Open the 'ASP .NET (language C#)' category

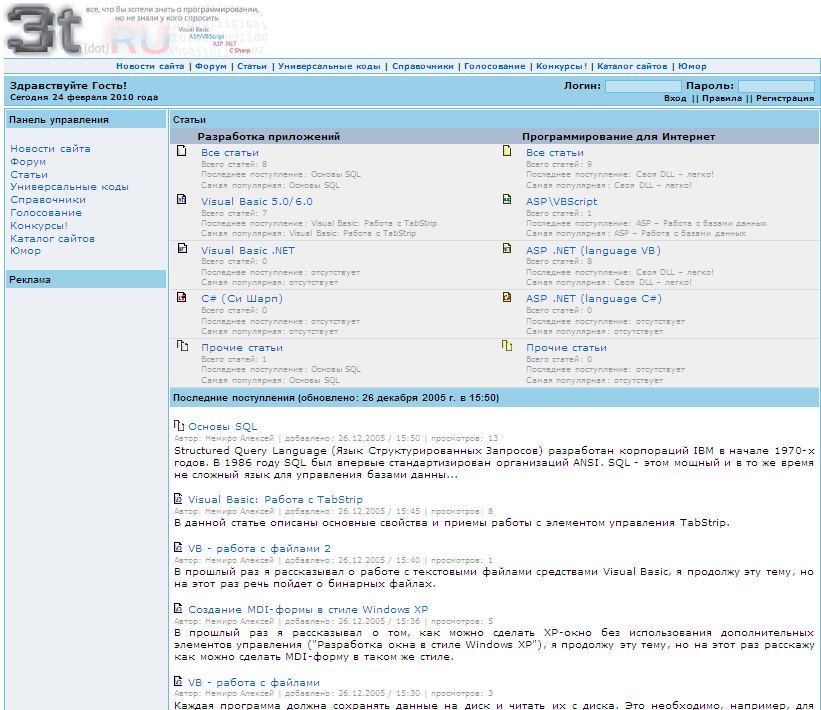[x=594, y=299]
